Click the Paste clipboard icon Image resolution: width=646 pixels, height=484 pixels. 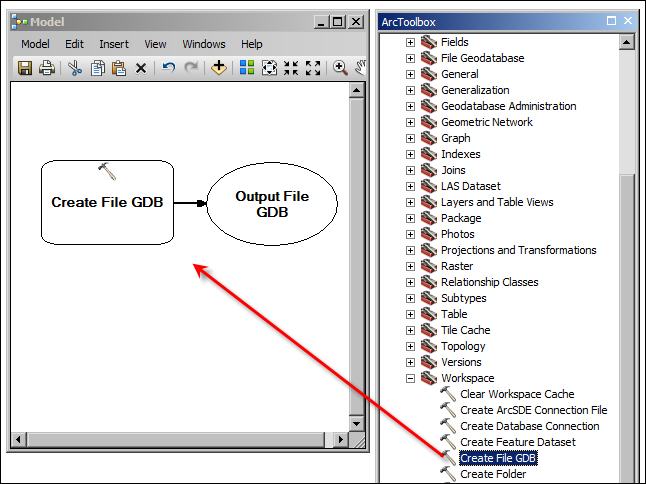tap(119, 68)
